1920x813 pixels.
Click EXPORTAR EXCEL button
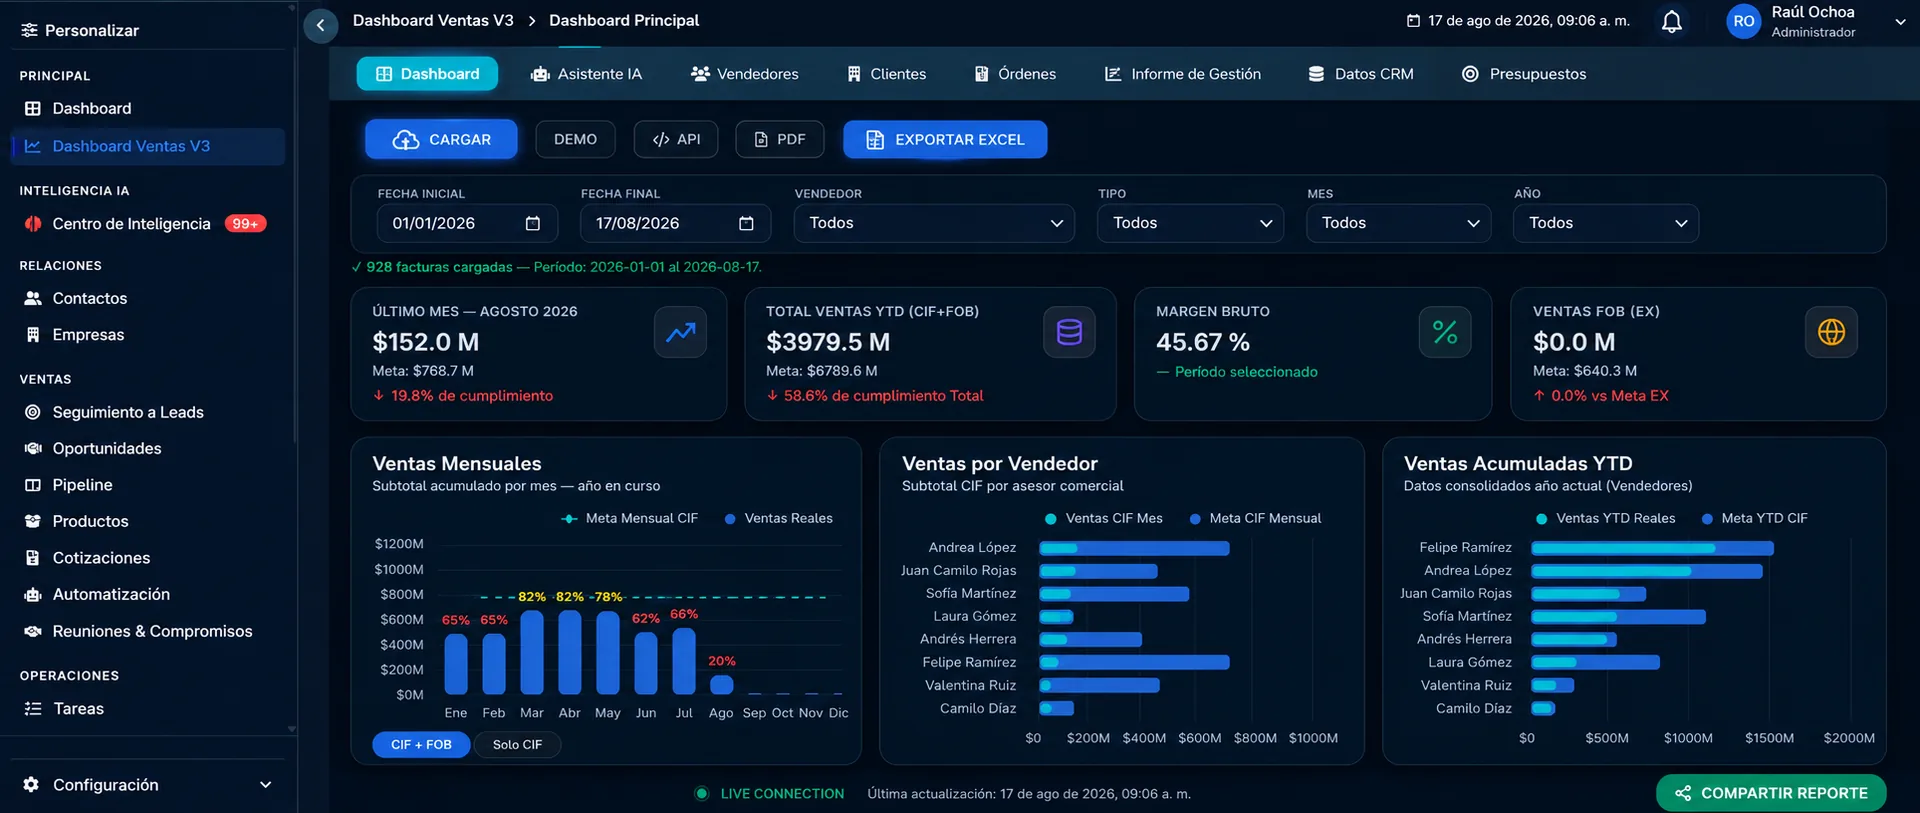click(945, 139)
